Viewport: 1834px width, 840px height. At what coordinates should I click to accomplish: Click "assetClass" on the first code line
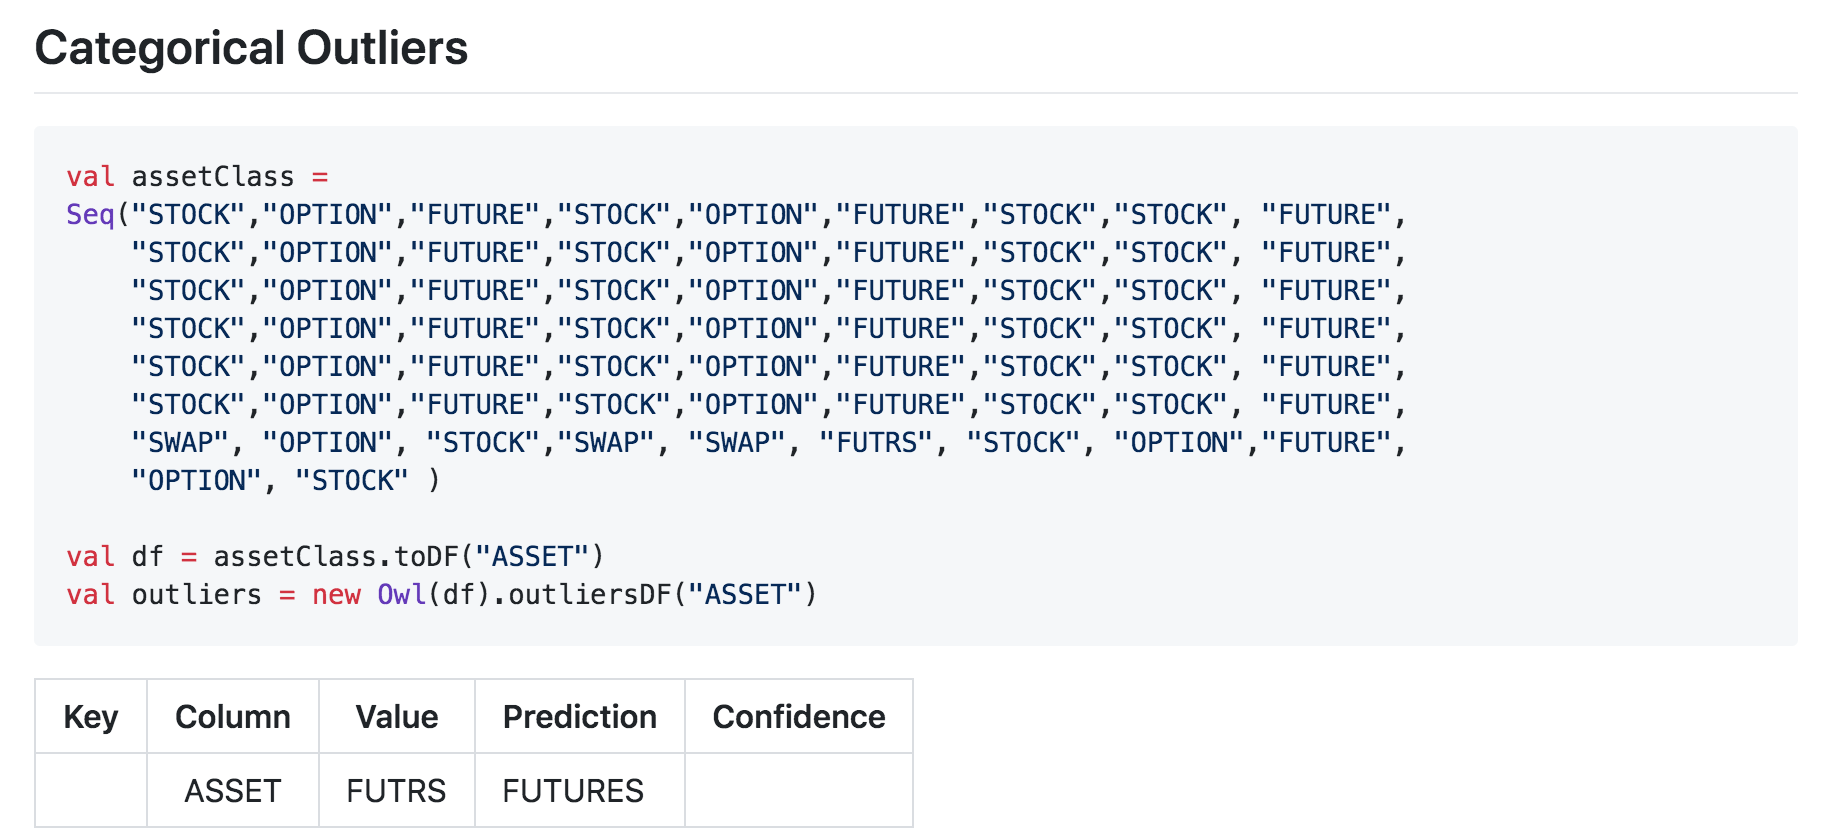pyautogui.click(x=213, y=177)
